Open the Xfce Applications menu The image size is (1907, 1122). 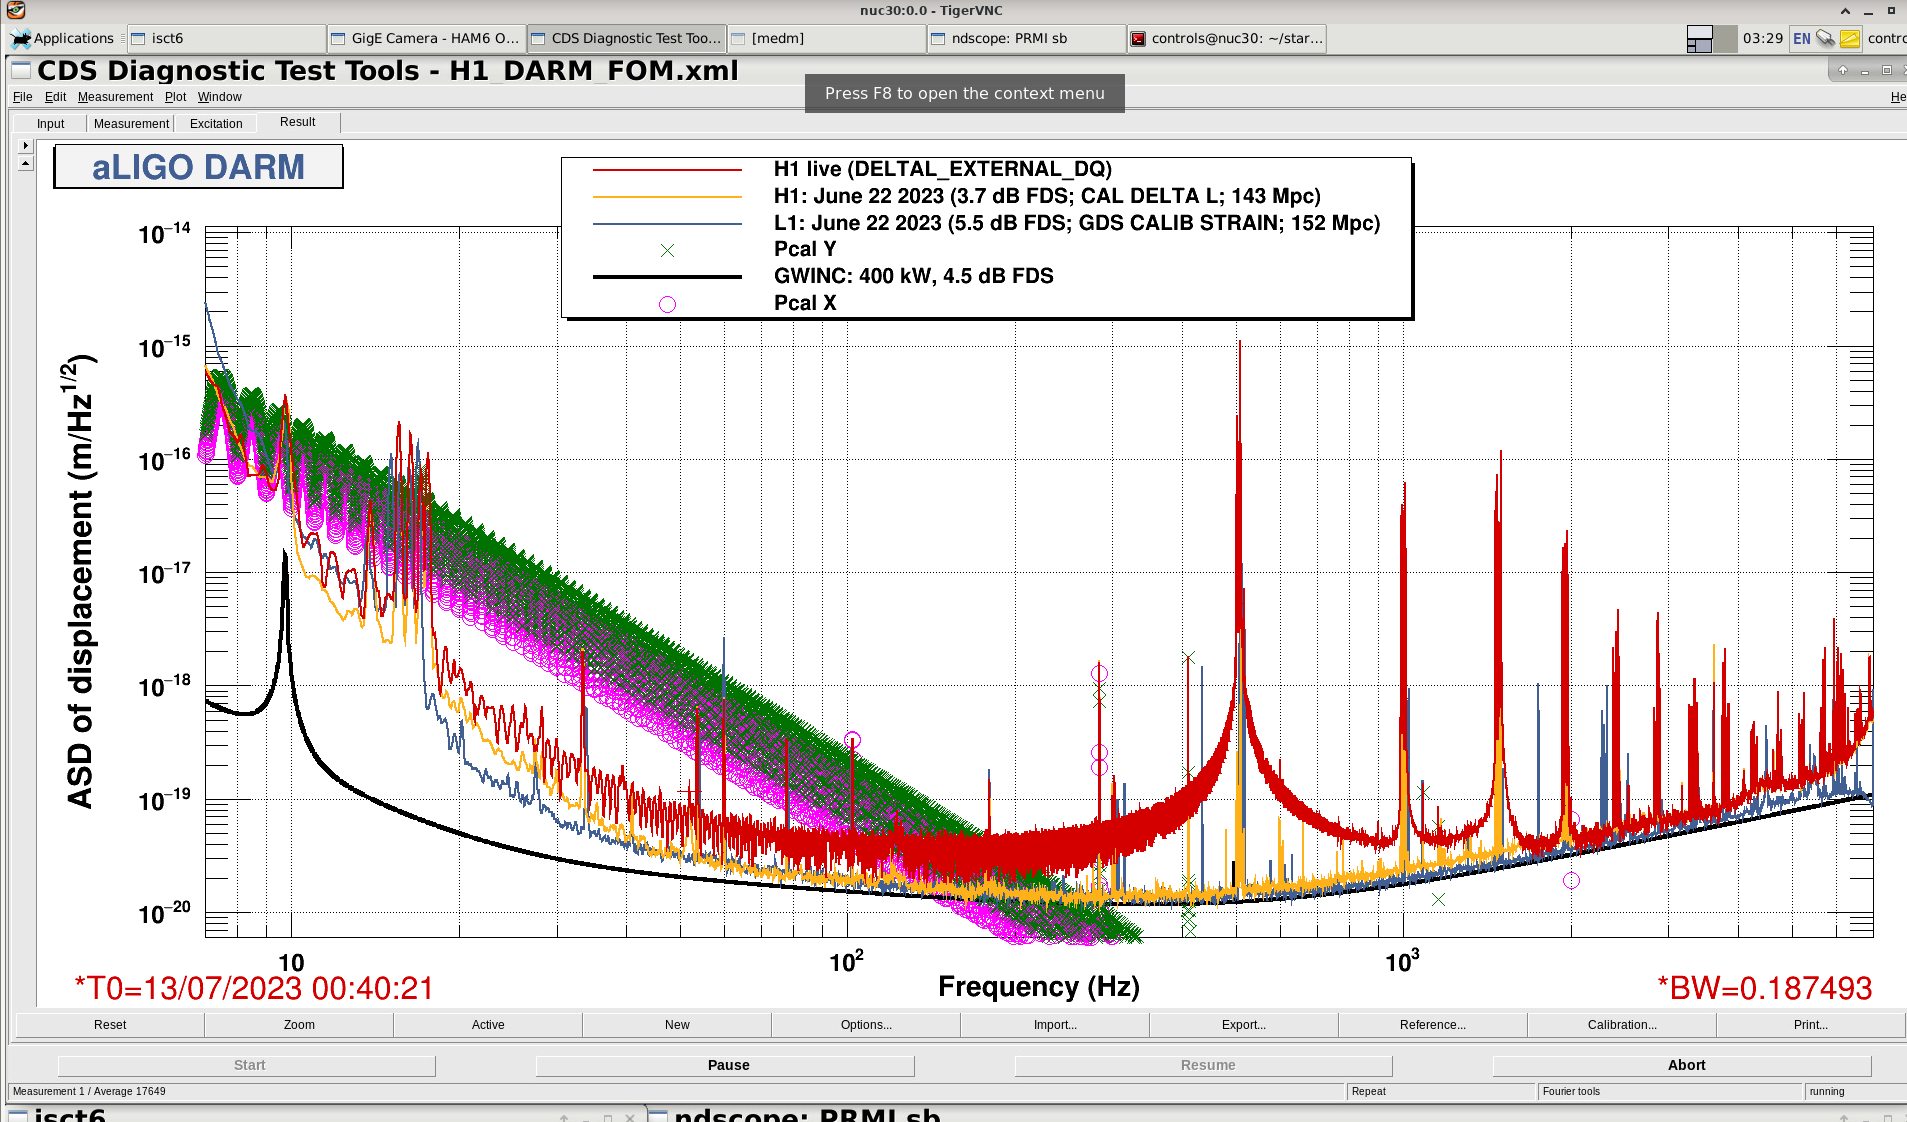[x=62, y=38]
